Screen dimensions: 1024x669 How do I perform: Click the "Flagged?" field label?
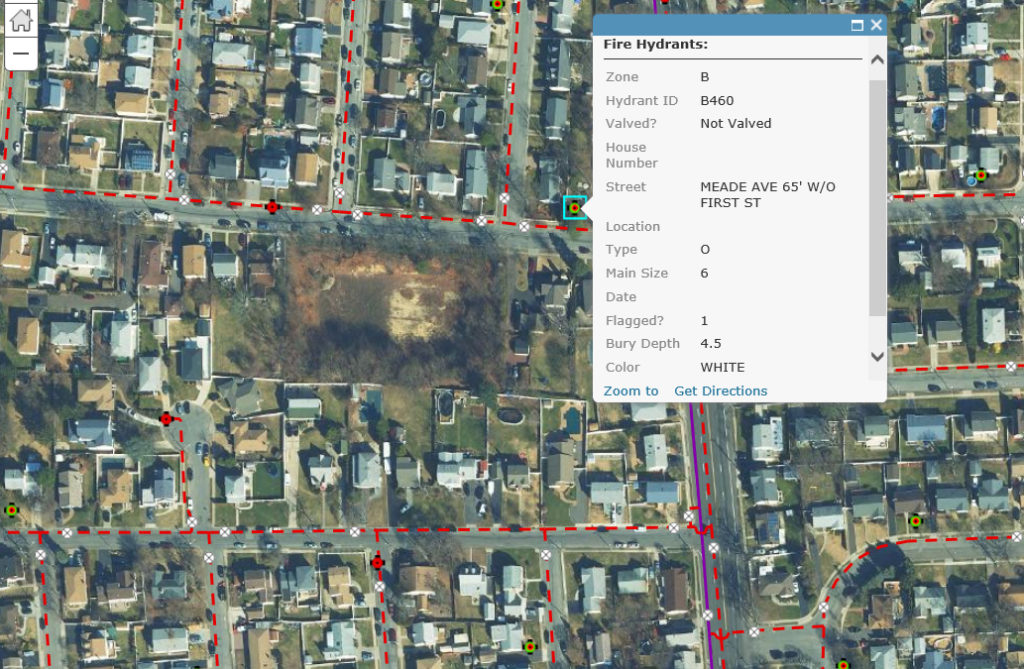(635, 321)
